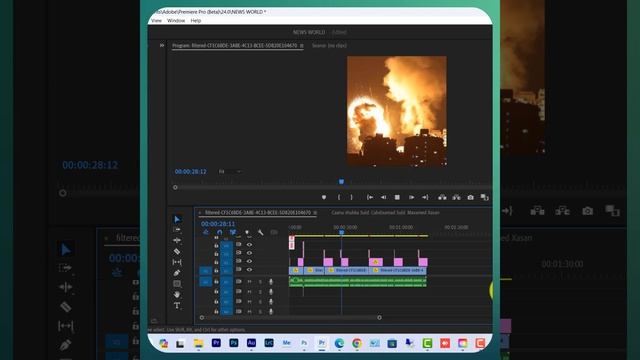Click the caption track options icon
640x360 pixels.
point(274,233)
